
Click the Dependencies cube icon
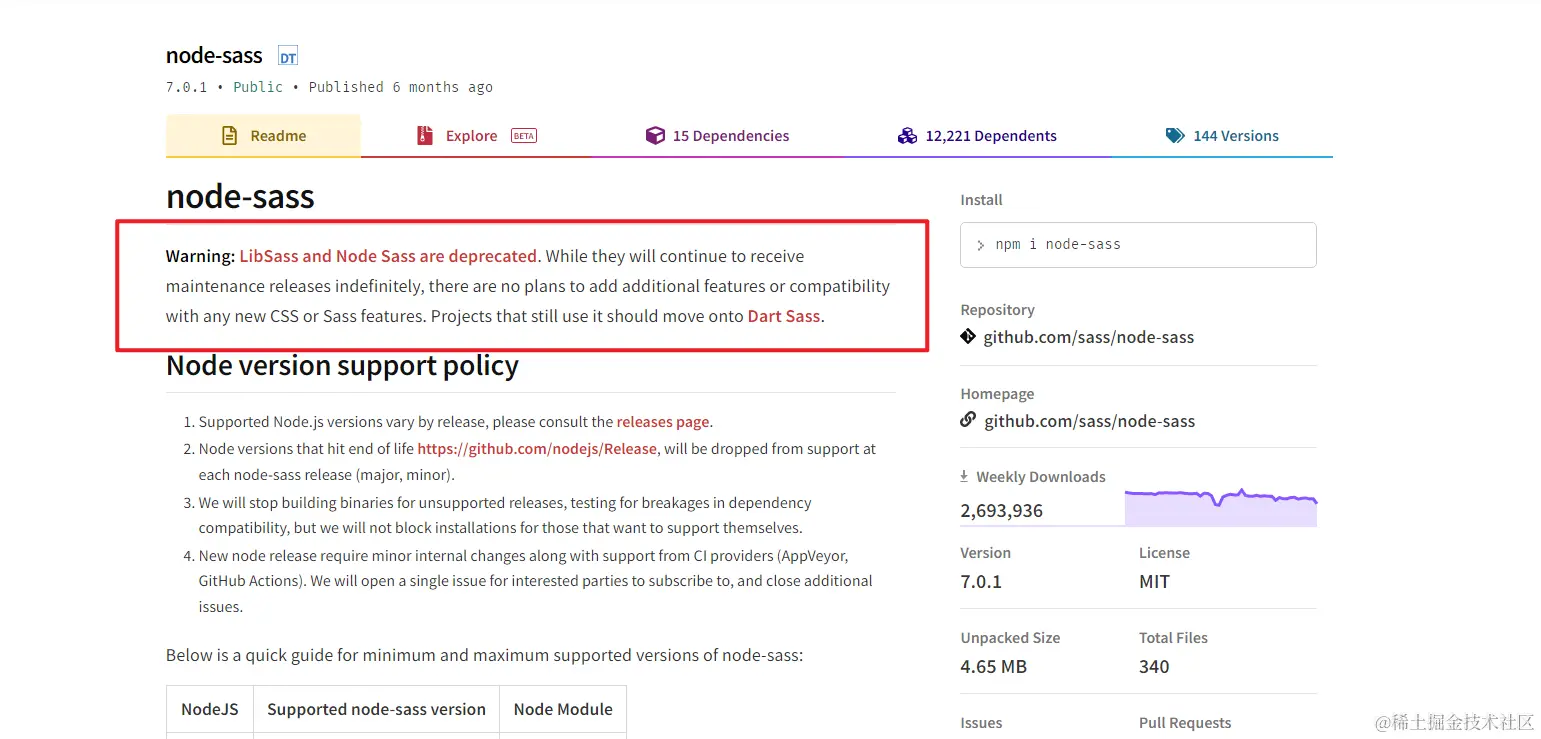point(655,136)
